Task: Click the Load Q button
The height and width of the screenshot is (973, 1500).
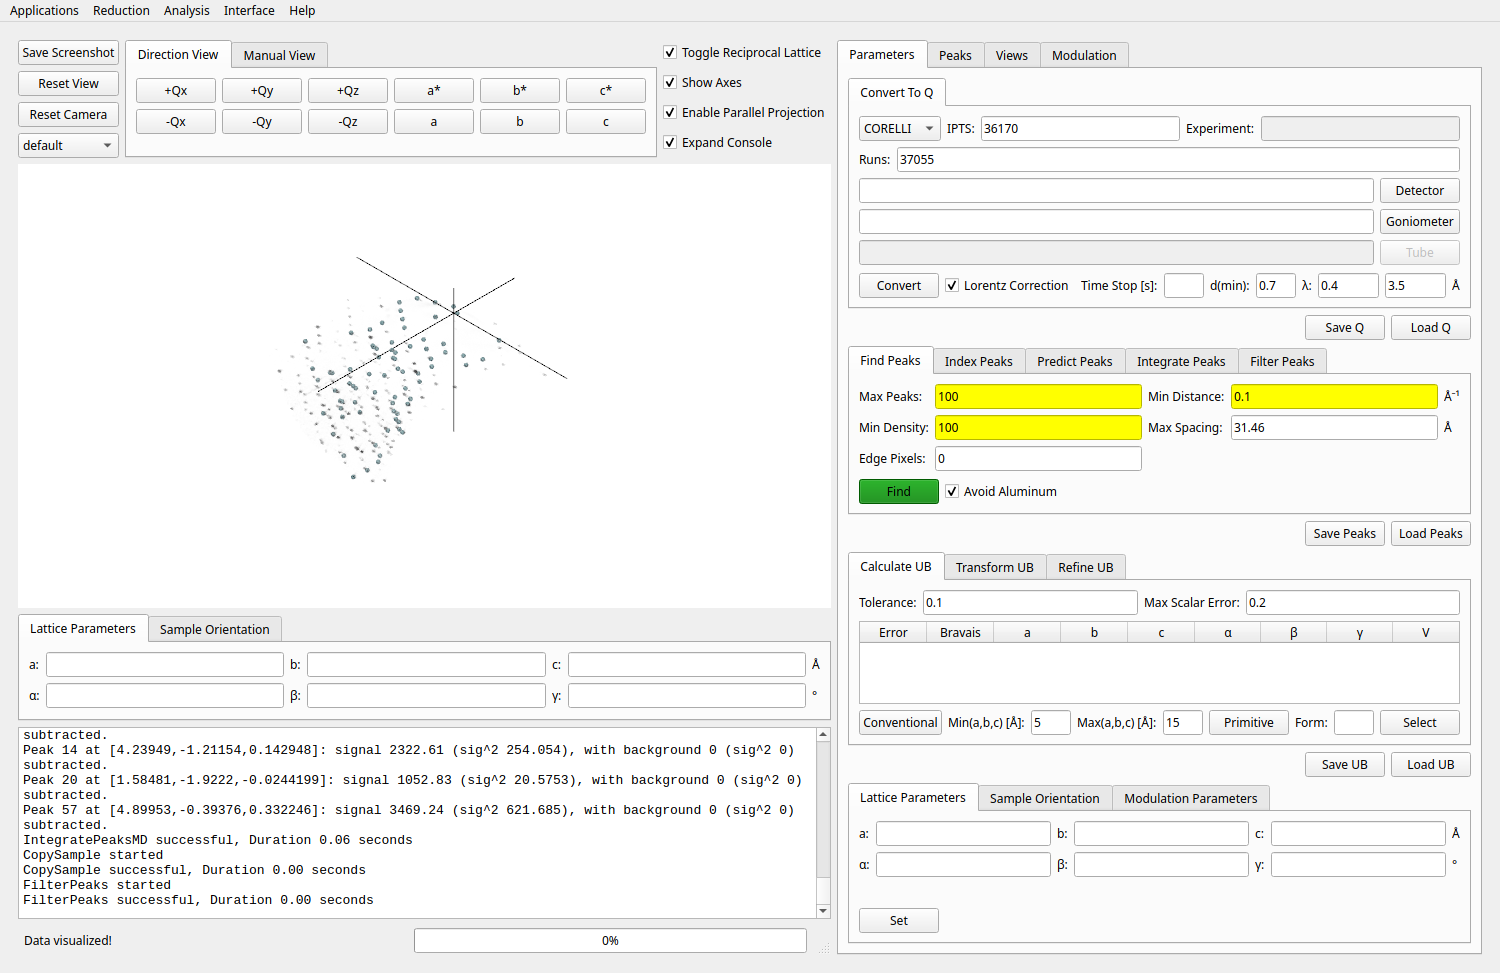Action: pyautogui.click(x=1431, y=327)
